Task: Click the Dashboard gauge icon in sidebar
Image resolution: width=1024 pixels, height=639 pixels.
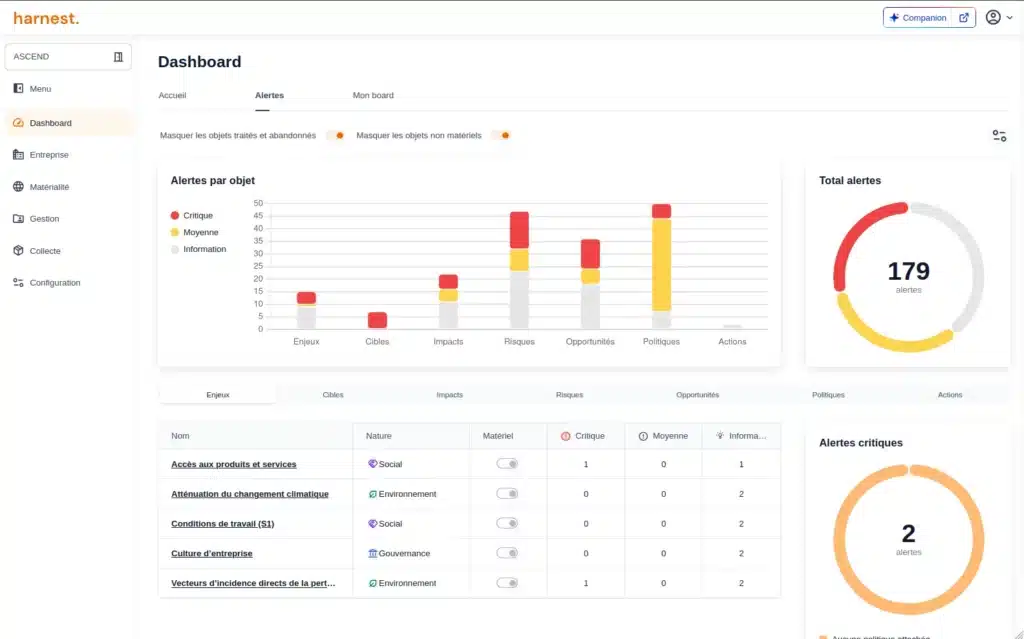Action: click(18, 123)
